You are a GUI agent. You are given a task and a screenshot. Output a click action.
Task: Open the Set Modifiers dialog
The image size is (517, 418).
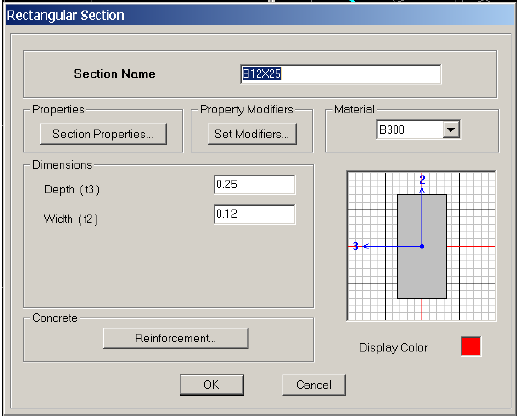(252, 134)
